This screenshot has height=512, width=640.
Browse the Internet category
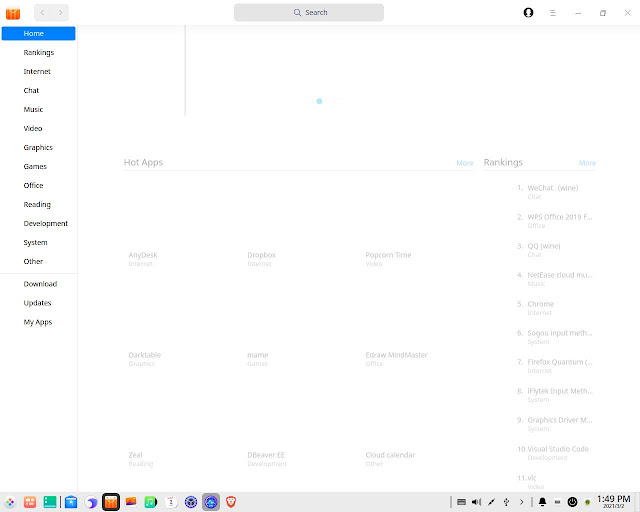click(38, 71)
